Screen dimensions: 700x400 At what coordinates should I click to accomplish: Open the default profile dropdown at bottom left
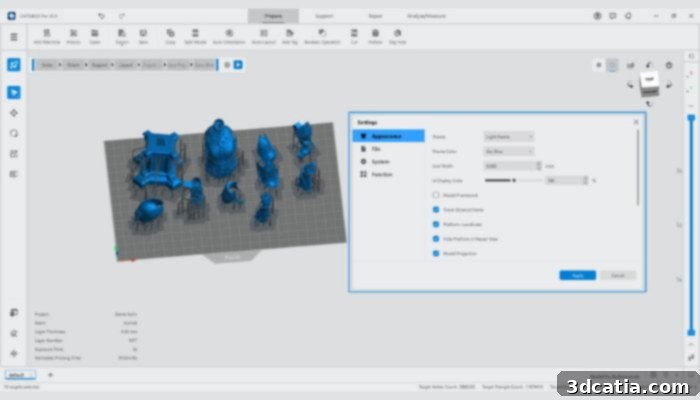20,375
